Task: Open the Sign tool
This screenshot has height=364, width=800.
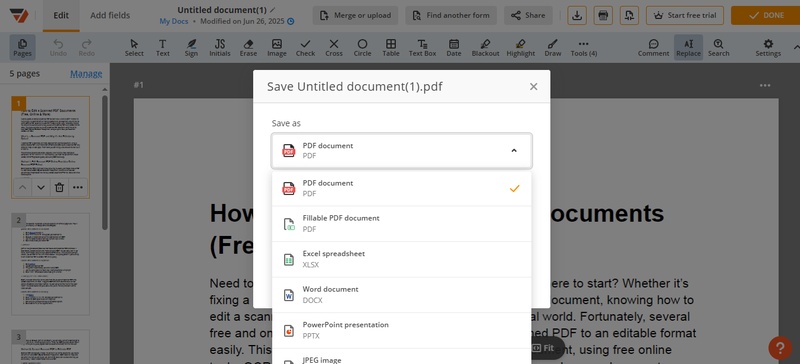Action: [x=191, y=47]
